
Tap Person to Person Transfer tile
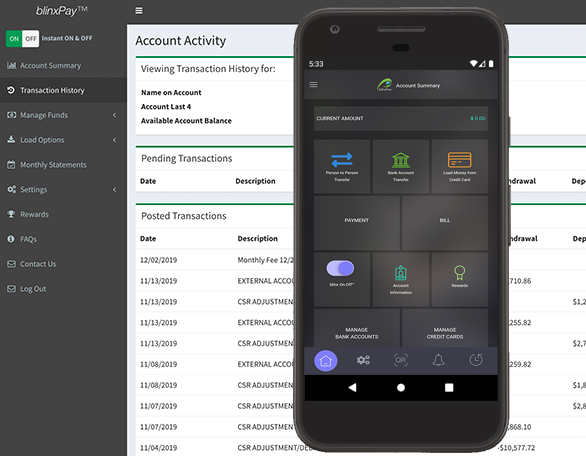tap(342, 167)
